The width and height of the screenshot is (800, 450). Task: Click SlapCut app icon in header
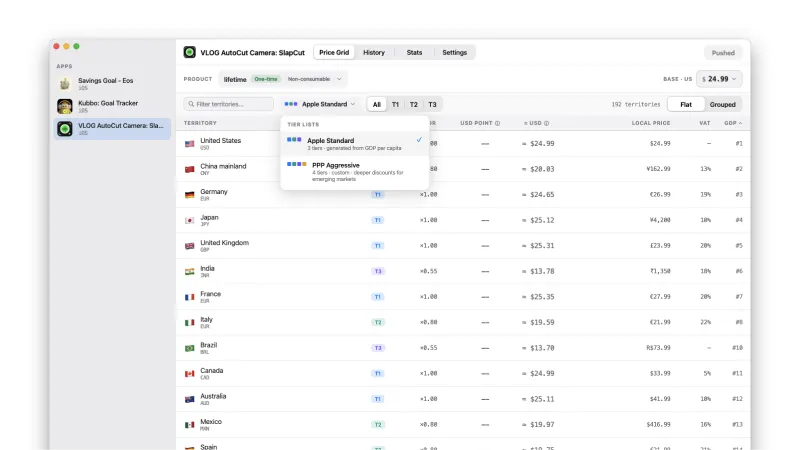click(190, 53)
